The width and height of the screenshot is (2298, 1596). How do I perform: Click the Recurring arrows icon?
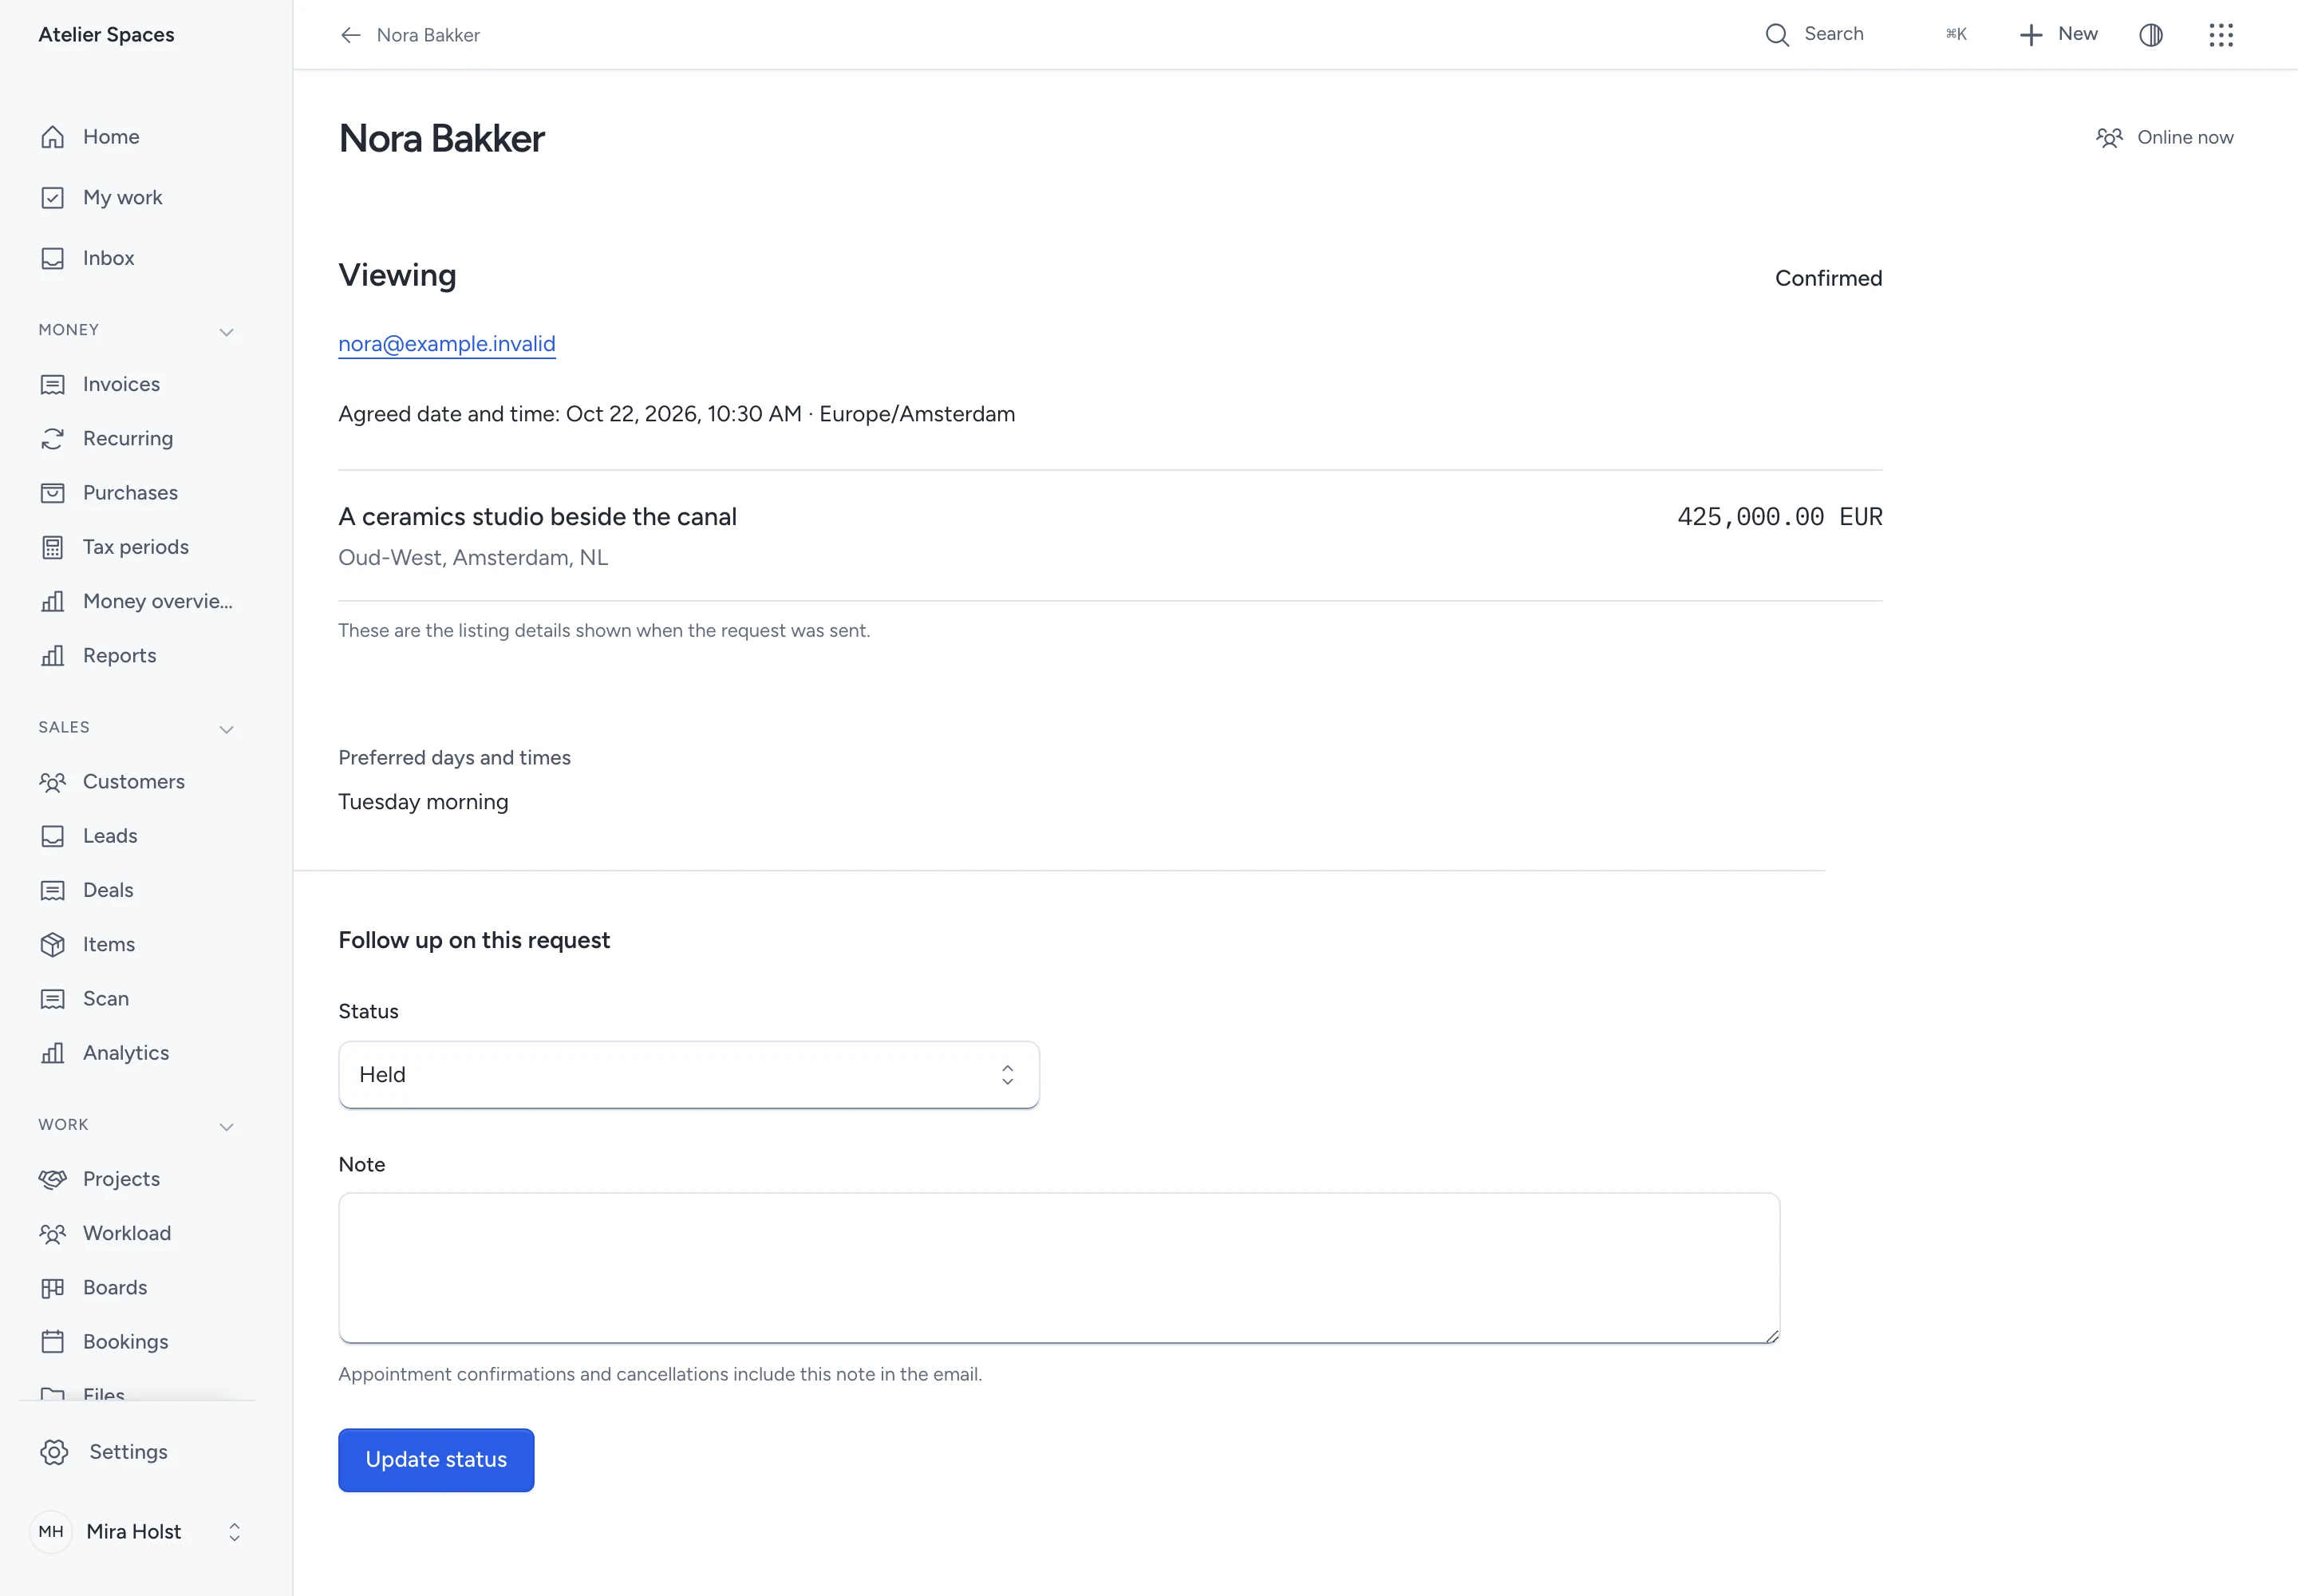pos(53,439)
